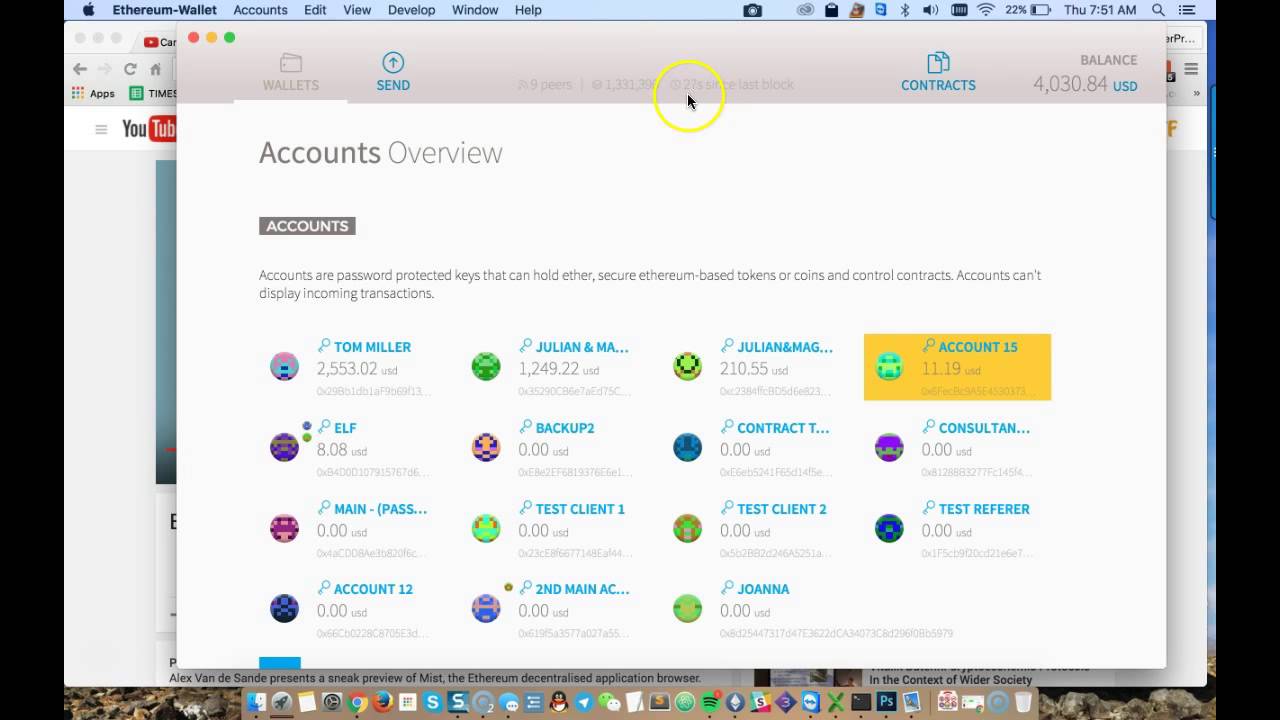The image size is (1280, 720).
Task: Open the Develop menu
Action: [411, 10]
